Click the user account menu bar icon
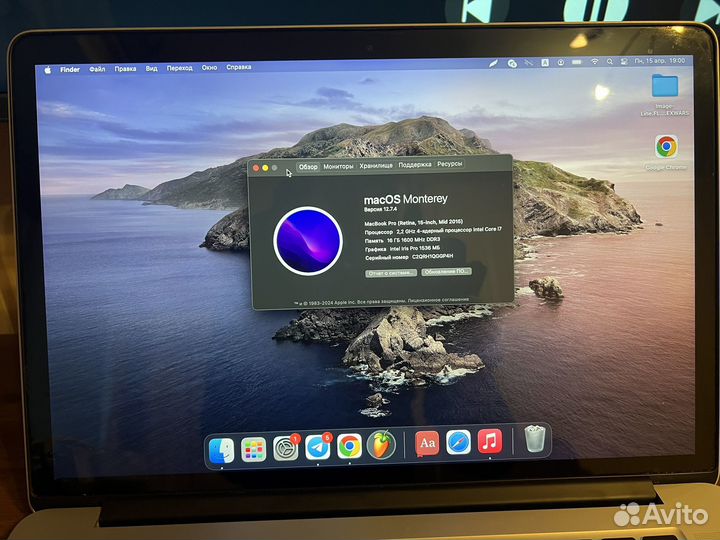 click(561, 62)
